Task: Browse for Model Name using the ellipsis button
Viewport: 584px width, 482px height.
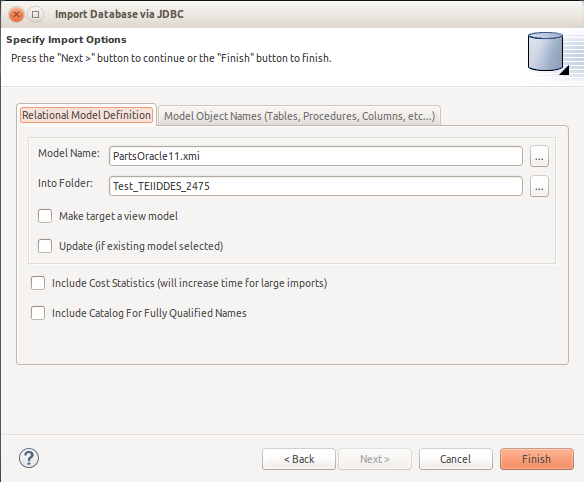Action: [539, 156]
